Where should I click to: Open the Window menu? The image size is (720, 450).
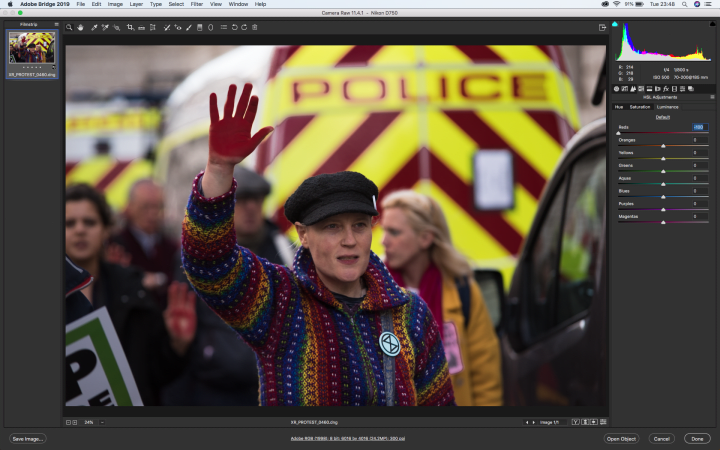click(x=238, y=4)
